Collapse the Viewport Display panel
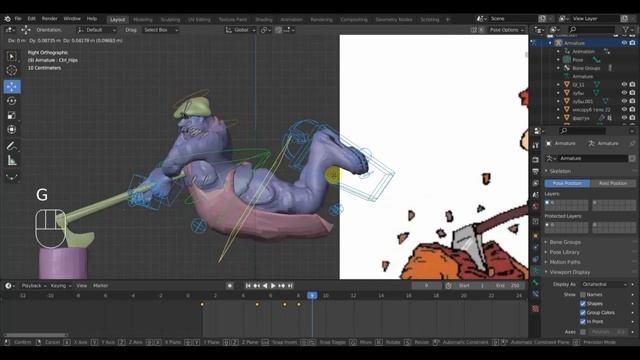This screenshot has height=360, width=640. tap(569, 272)
